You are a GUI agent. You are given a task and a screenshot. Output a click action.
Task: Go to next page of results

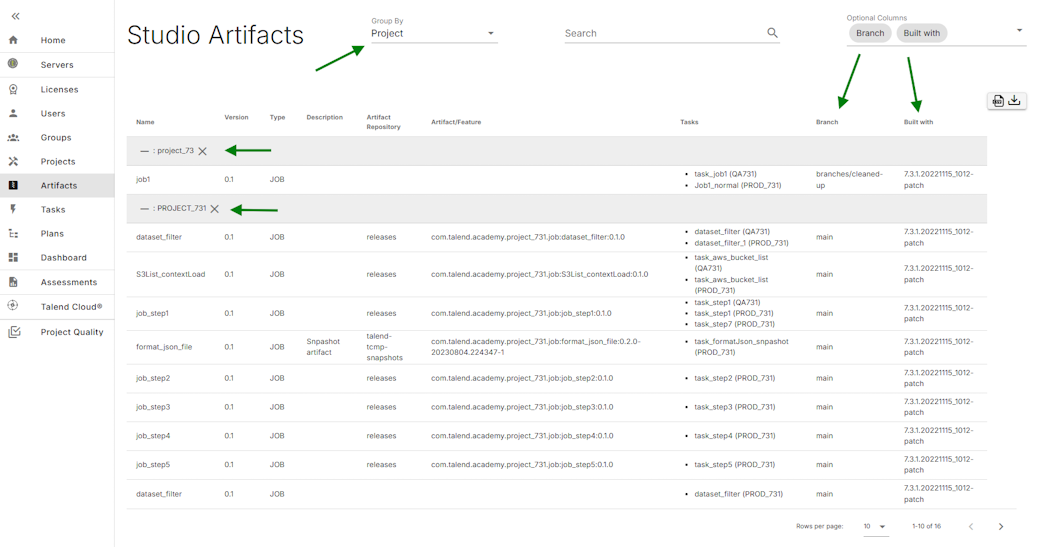pos(1001,526)
